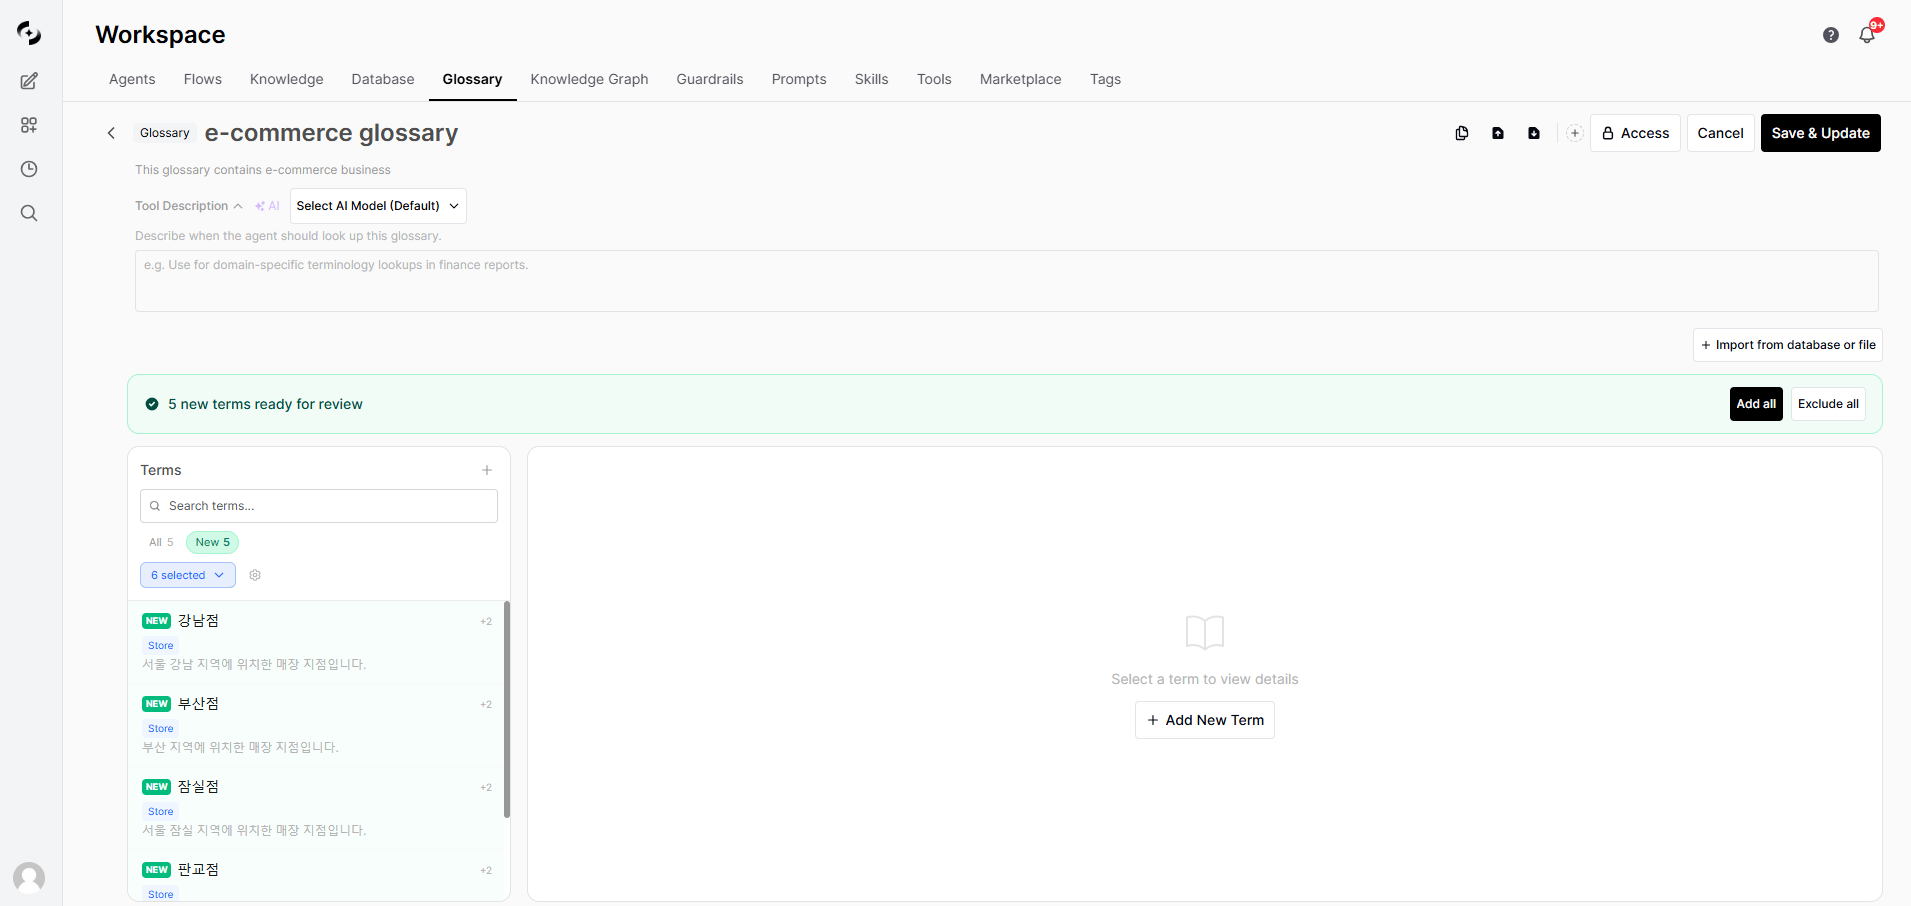Open the 6 selected dropdown
This screenshot has width=1911, height=906.
[x=188, y=575]
